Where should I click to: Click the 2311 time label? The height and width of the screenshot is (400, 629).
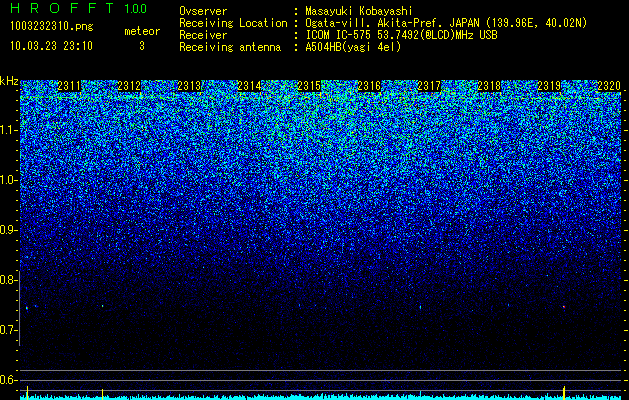pyautogui.click(x=69, y=86)
